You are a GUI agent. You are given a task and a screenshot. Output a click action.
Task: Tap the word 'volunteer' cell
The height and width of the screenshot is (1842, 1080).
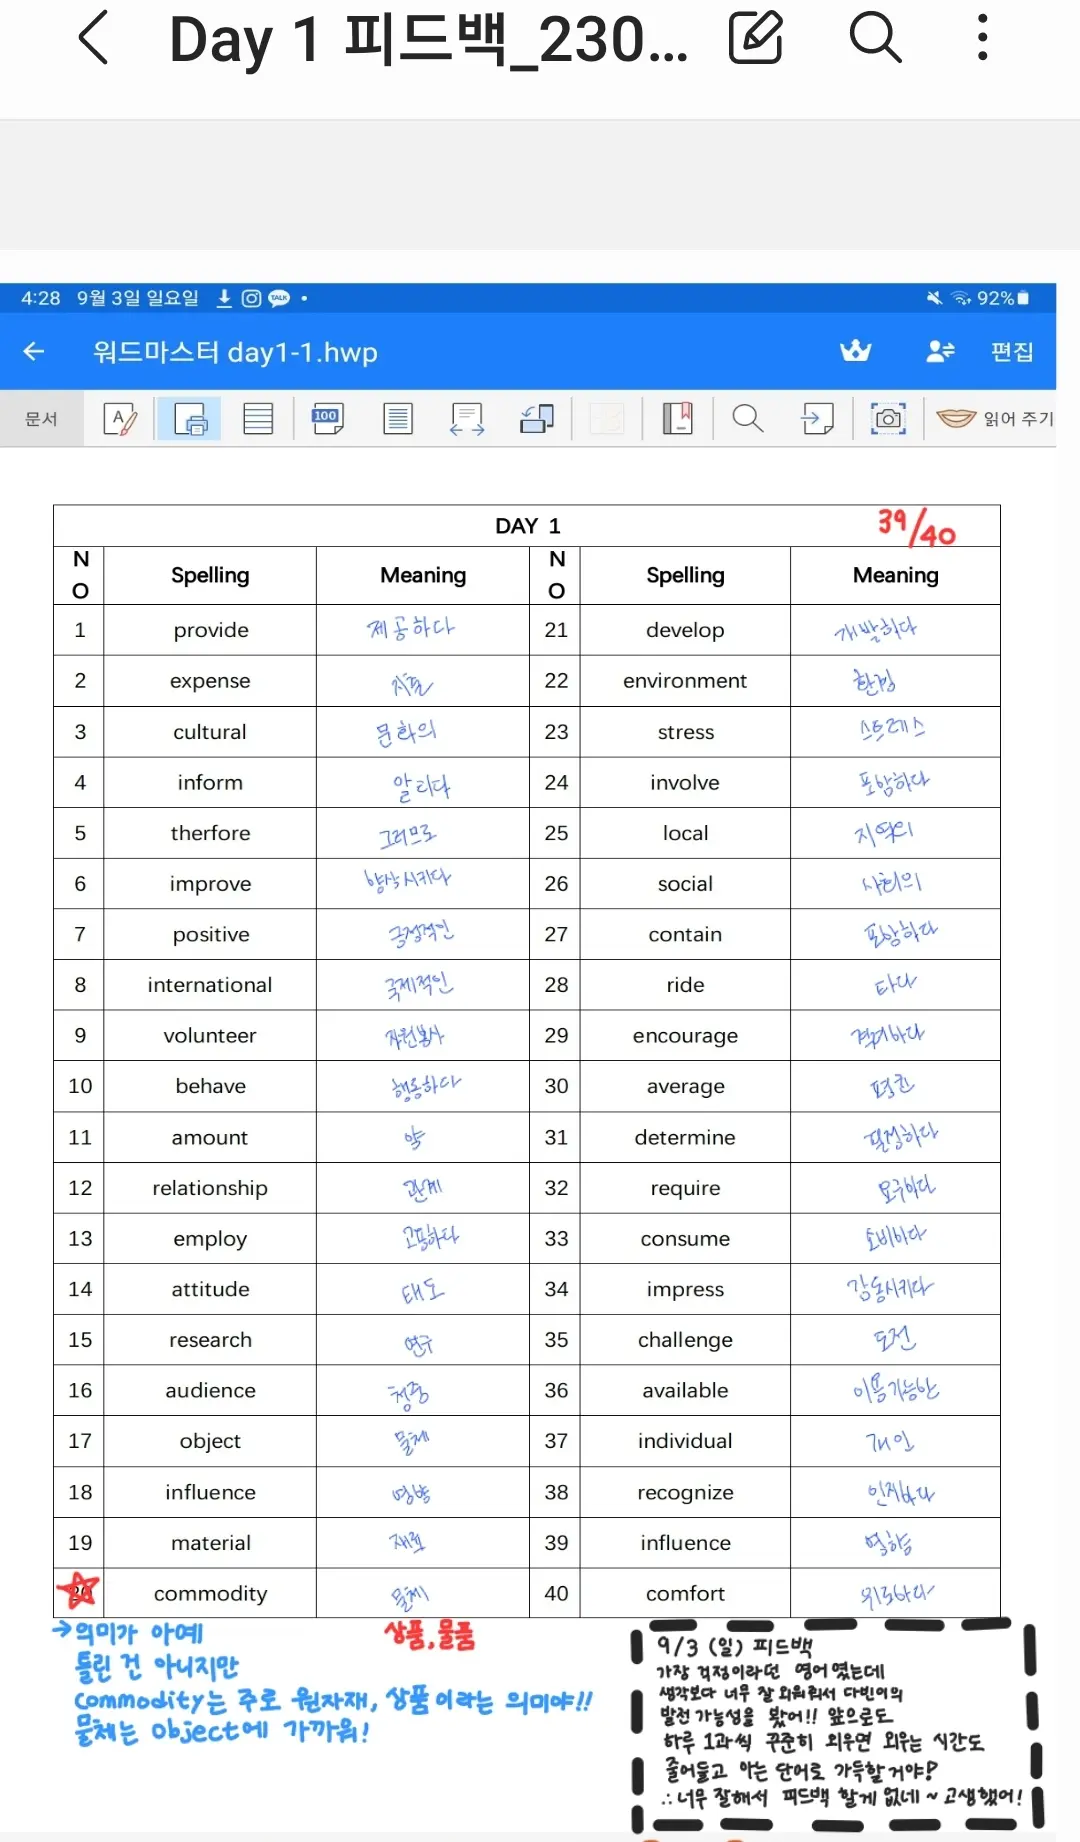(210, 1036)
